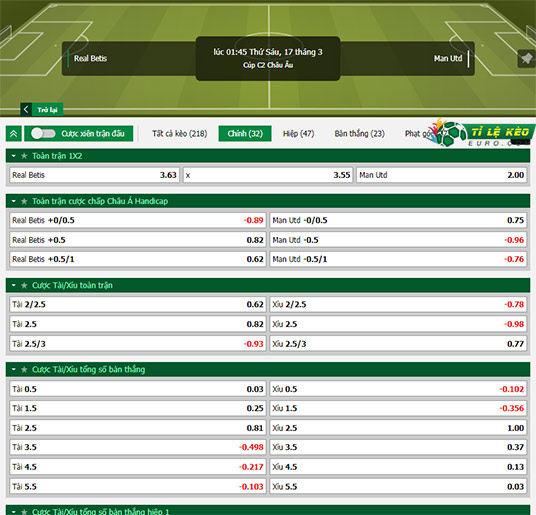Select Xỉu 2/2.5 at -0.78
536x515 pixels.
click(x=398, y=304)
